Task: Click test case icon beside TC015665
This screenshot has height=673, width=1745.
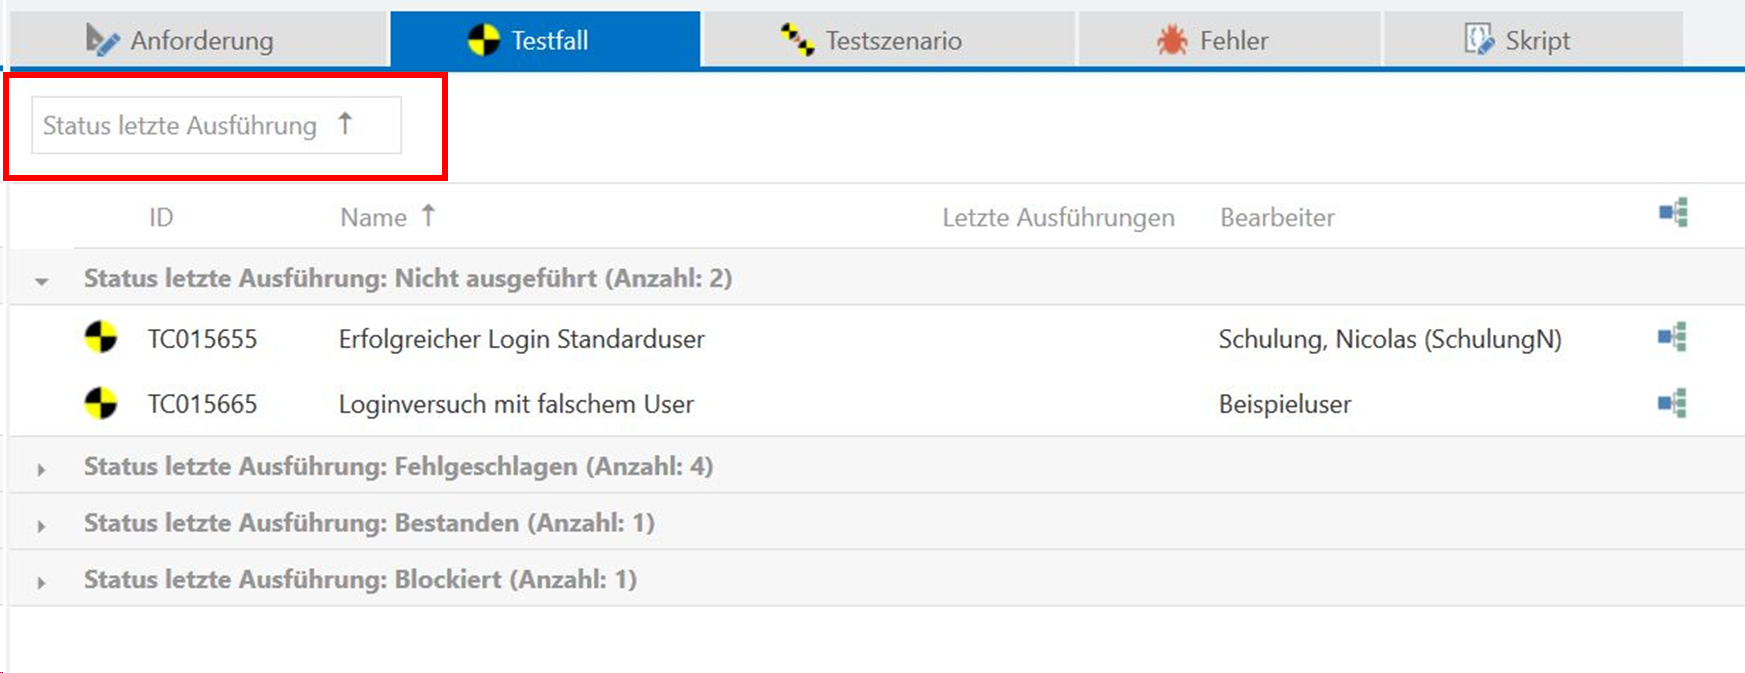Action: pos(100,404)
